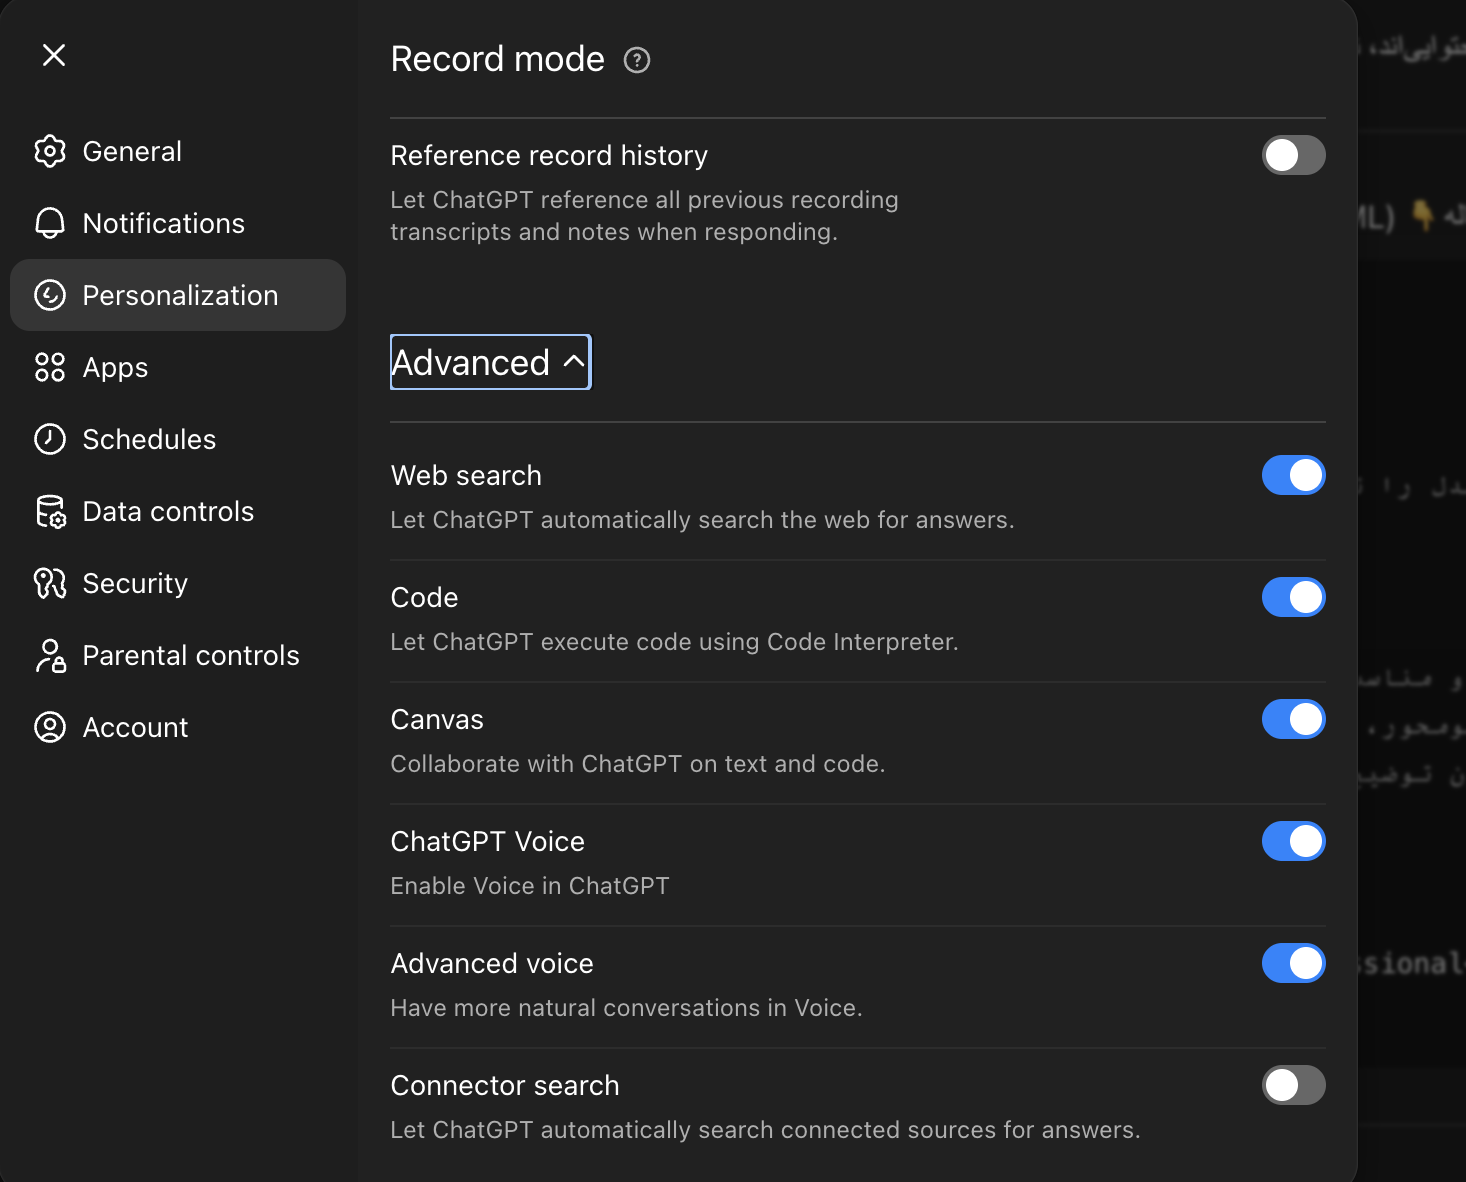Close the settings dialog
Screen dimensions: 1466x1182
(x=53, y=55)
